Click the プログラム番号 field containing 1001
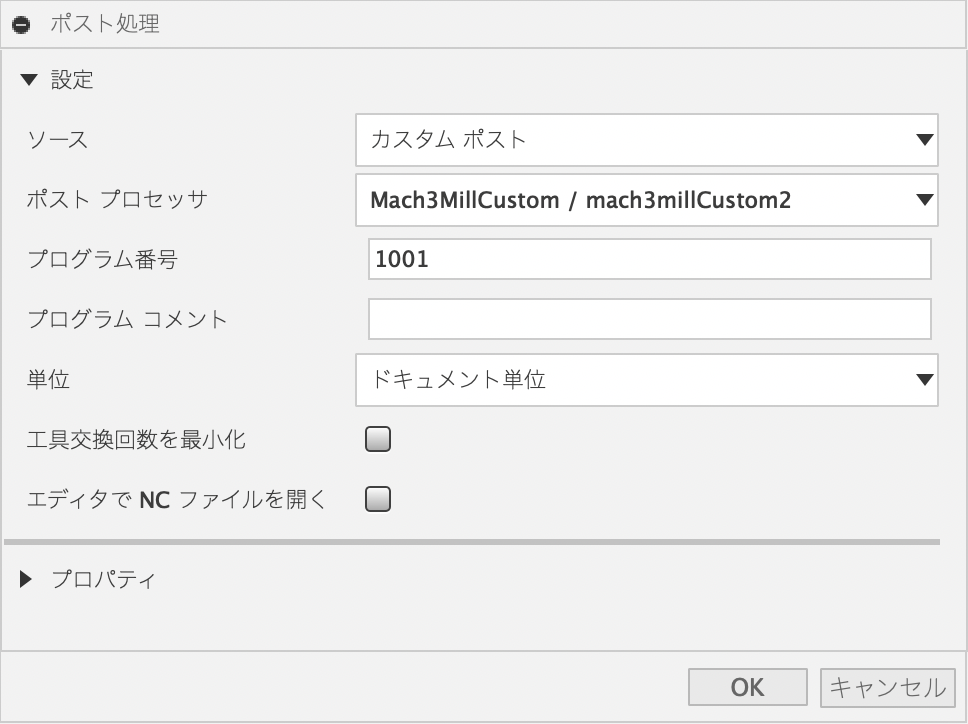Image resolution: width=968 pixels, height=724 pixels. (649, 259)
